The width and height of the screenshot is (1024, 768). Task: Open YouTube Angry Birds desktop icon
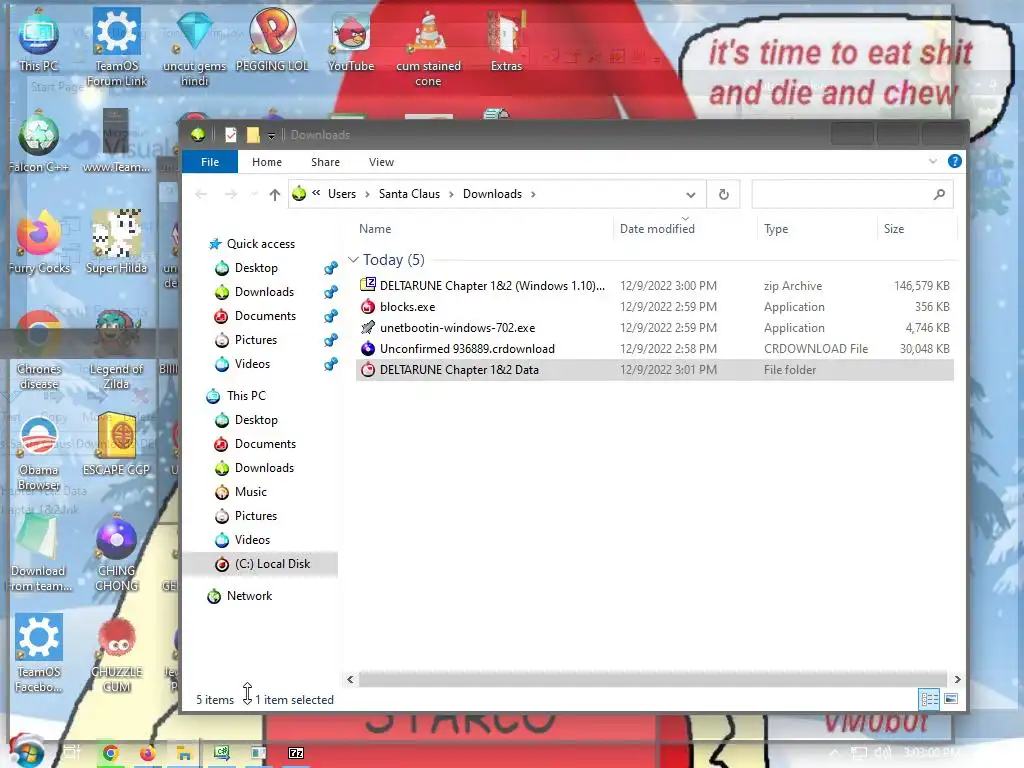coord(351,42)
